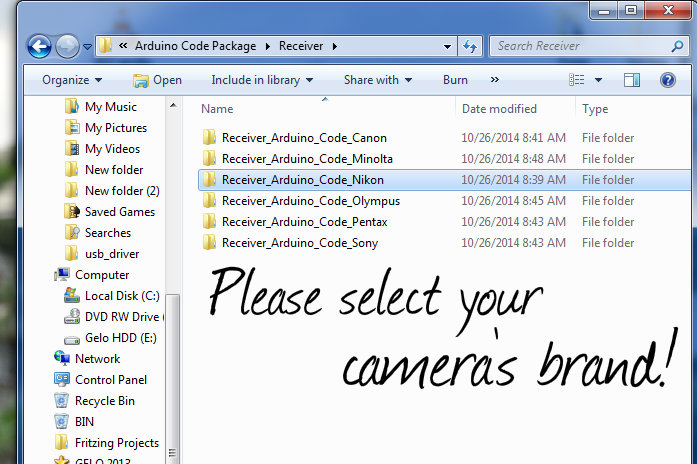The width and height of the screenshot is (697, 464).
Task: Open the BIN item in the sidebar
Action: [84, 422]
